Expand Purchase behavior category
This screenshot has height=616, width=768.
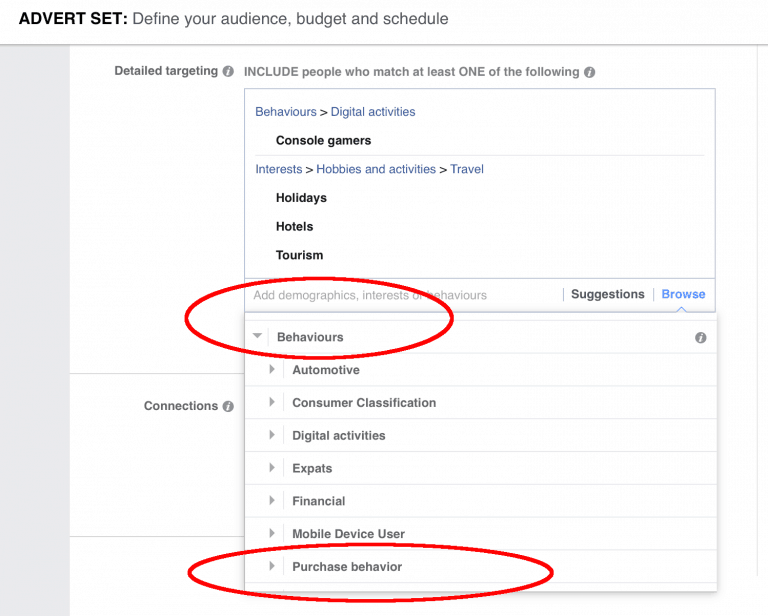[271, 567]
